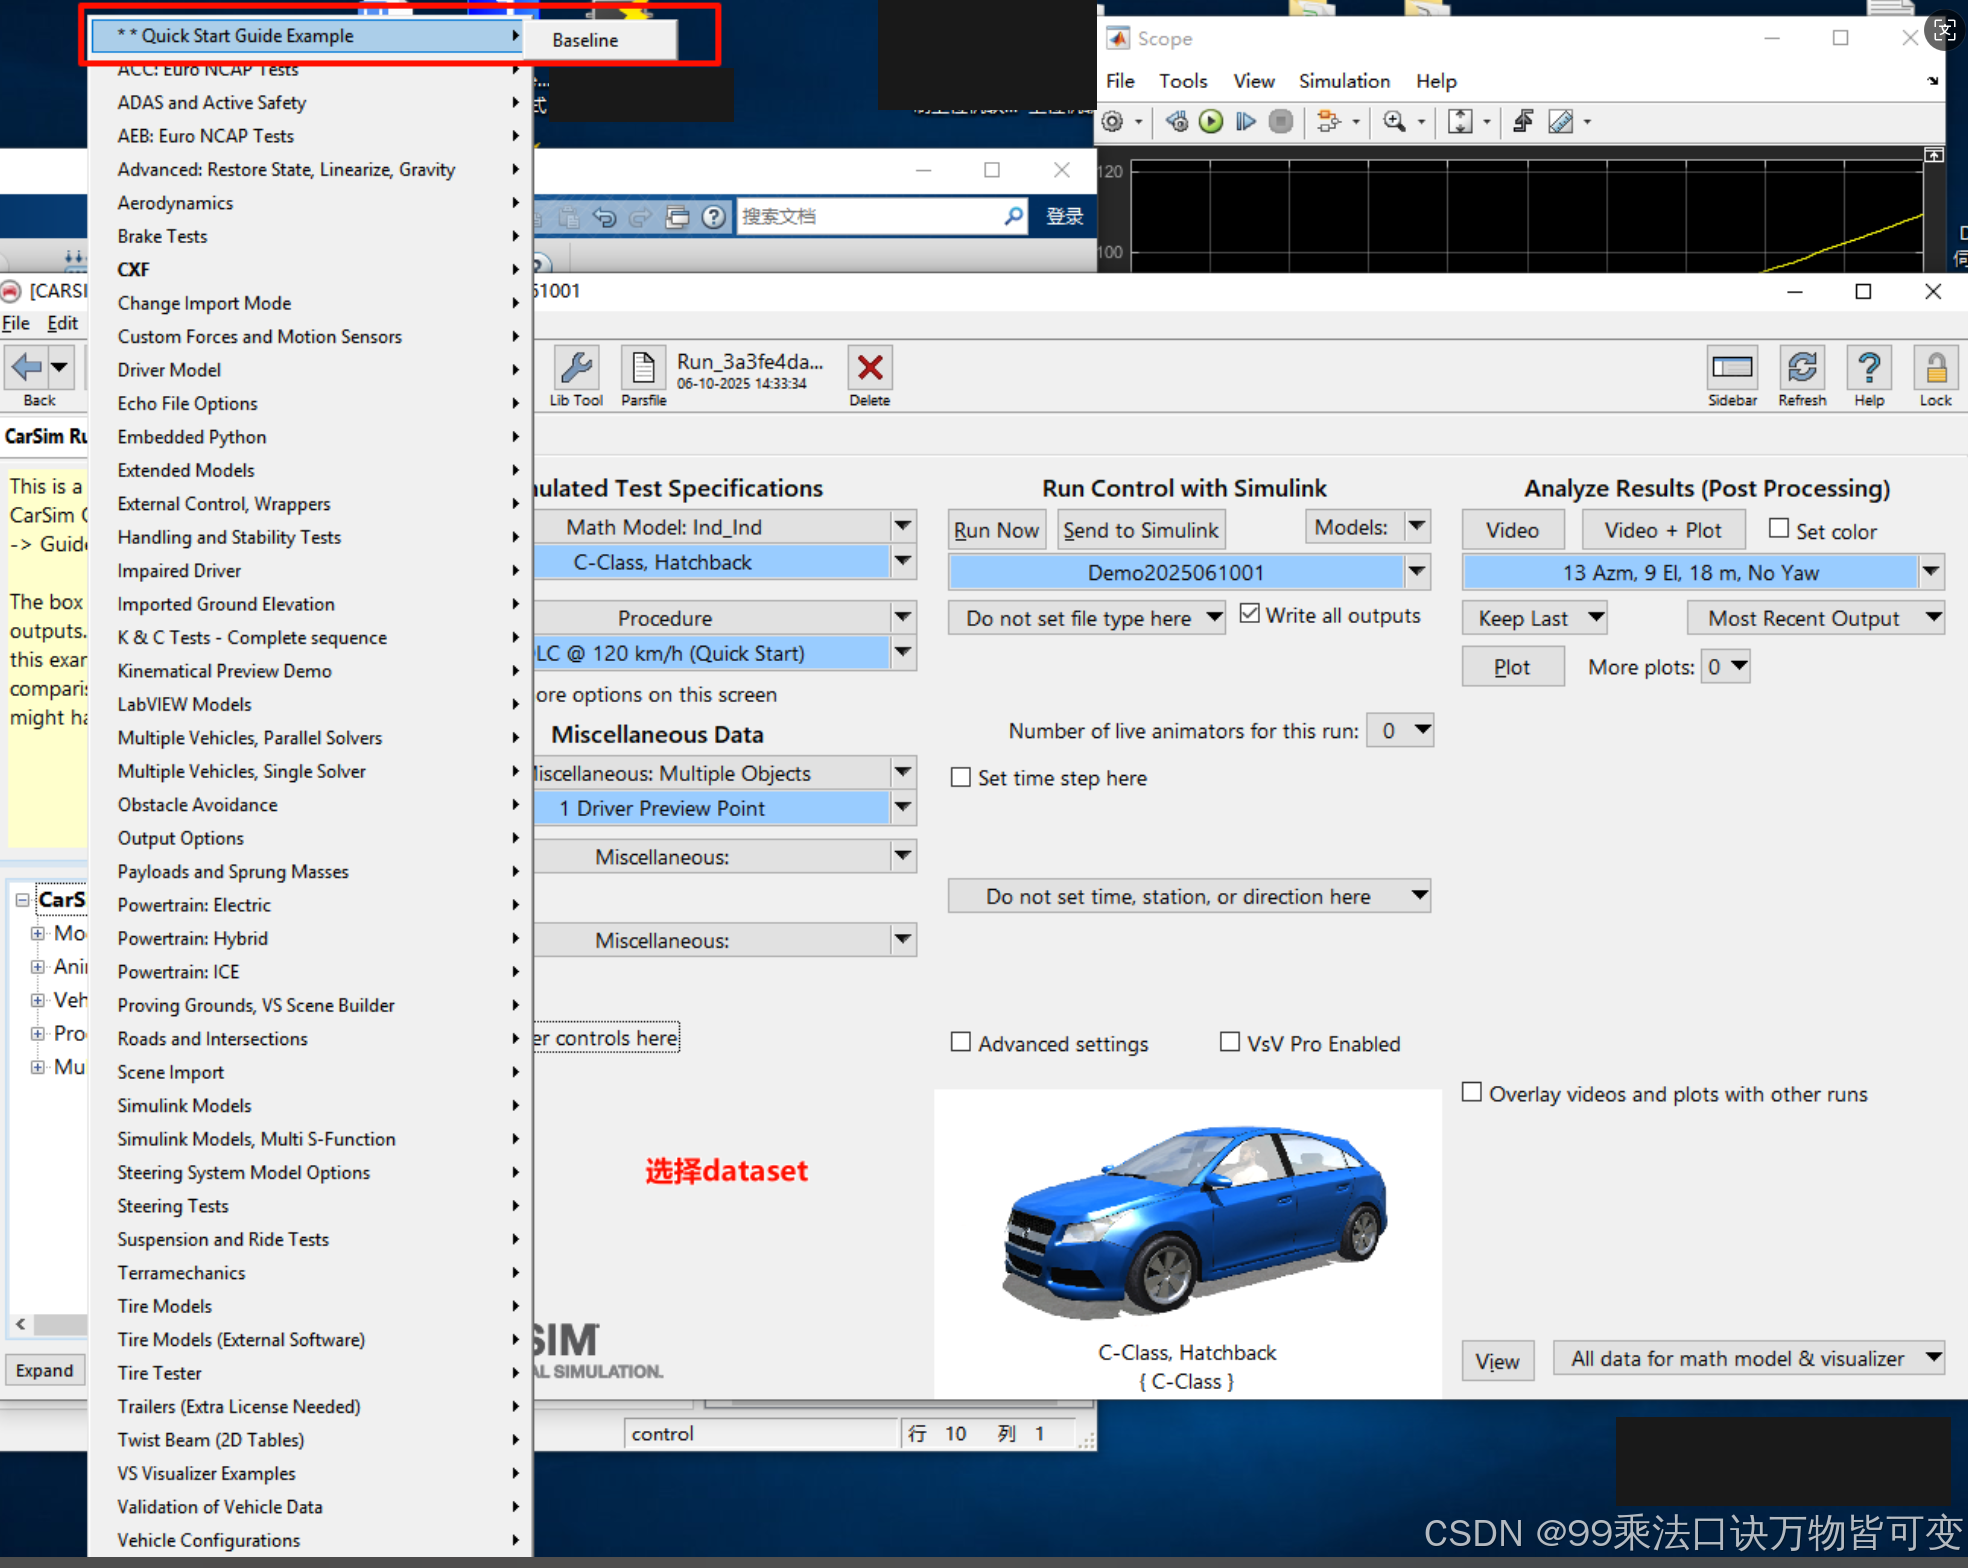Click the Back arrow icon

click(26, 367)
